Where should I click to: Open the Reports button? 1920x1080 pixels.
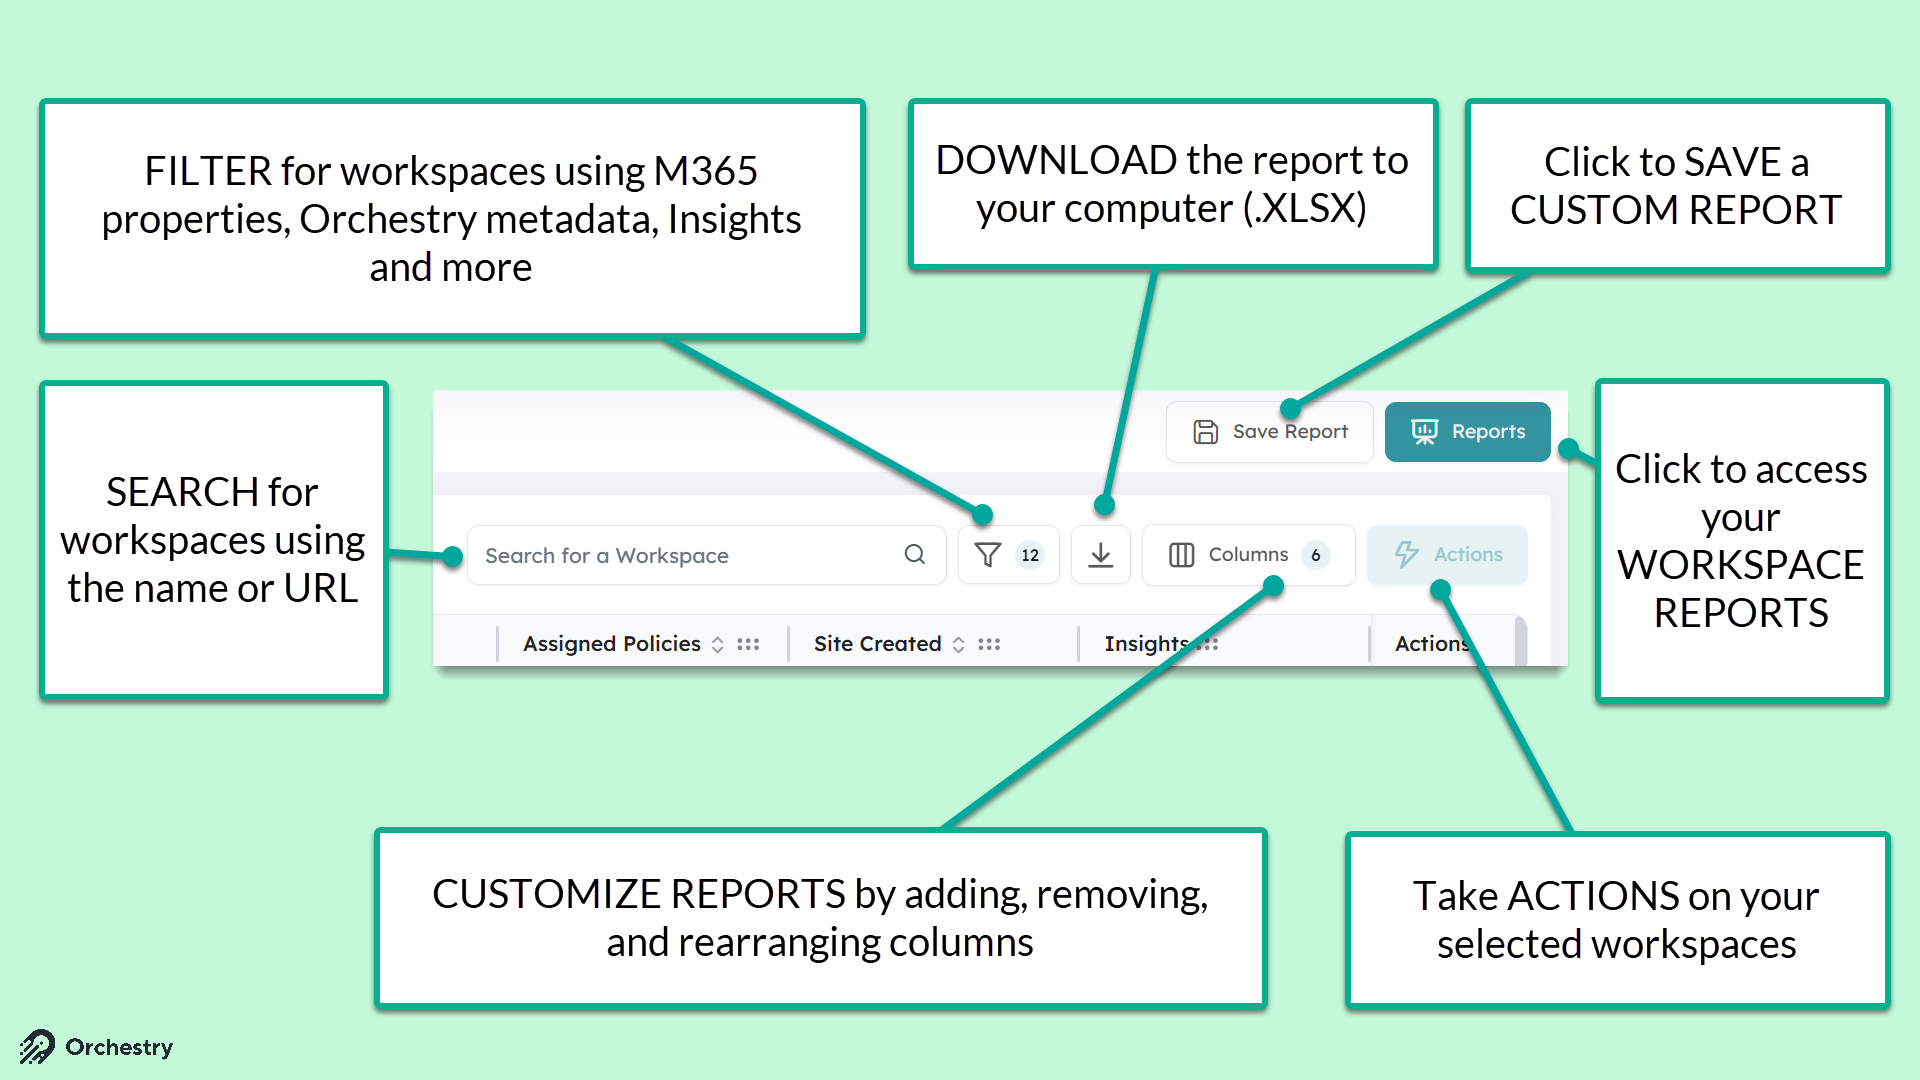[x=1467, y=432]
